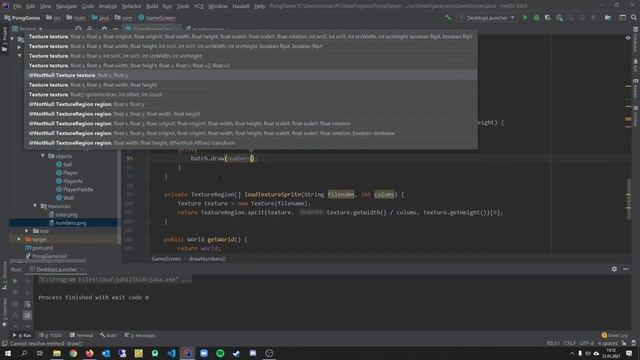Screen dimensions: 640x360
Task: Open the DesktopLauncher run configuration dropdown
Action: pos(488,18)
